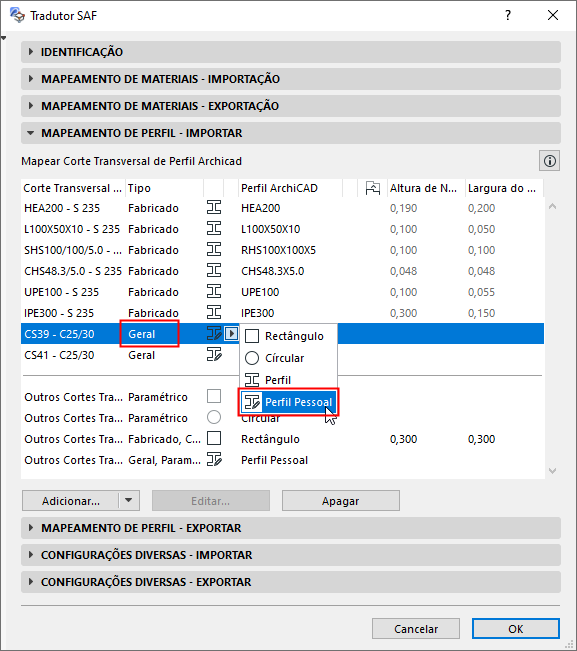Choose Perfil Pessoal from the popup menu

(288, 402)
